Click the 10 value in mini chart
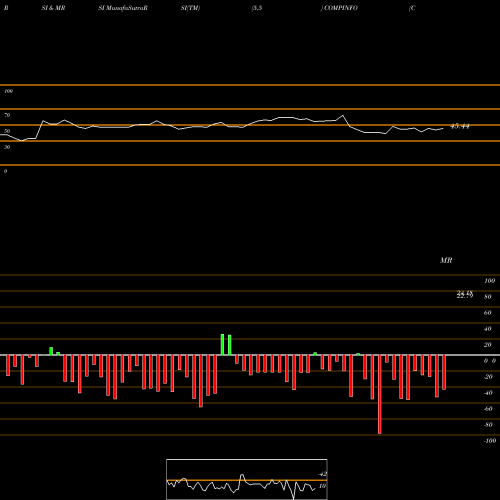Viewport: 500px width, 500px height. tap(322, 486)
